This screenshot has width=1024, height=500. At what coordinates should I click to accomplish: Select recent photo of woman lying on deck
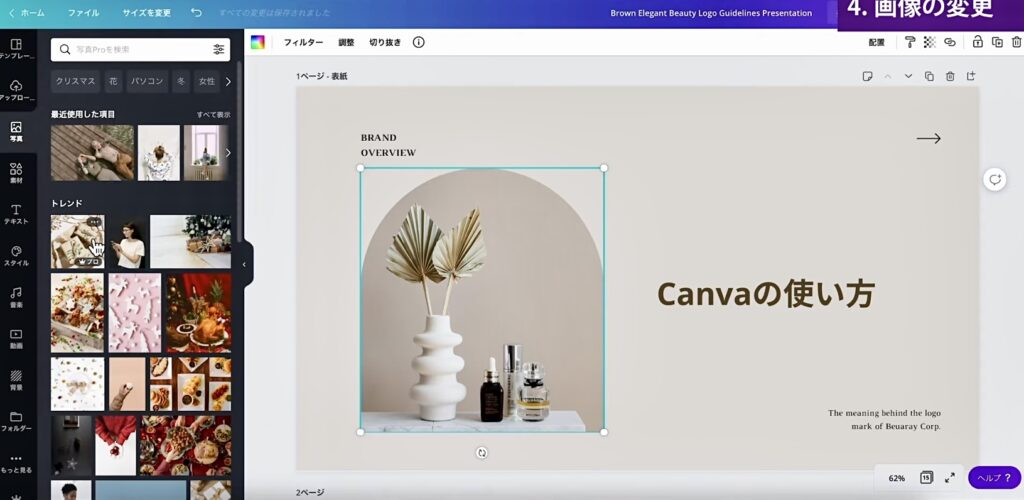pyautogui.click(x=93, y=153)
